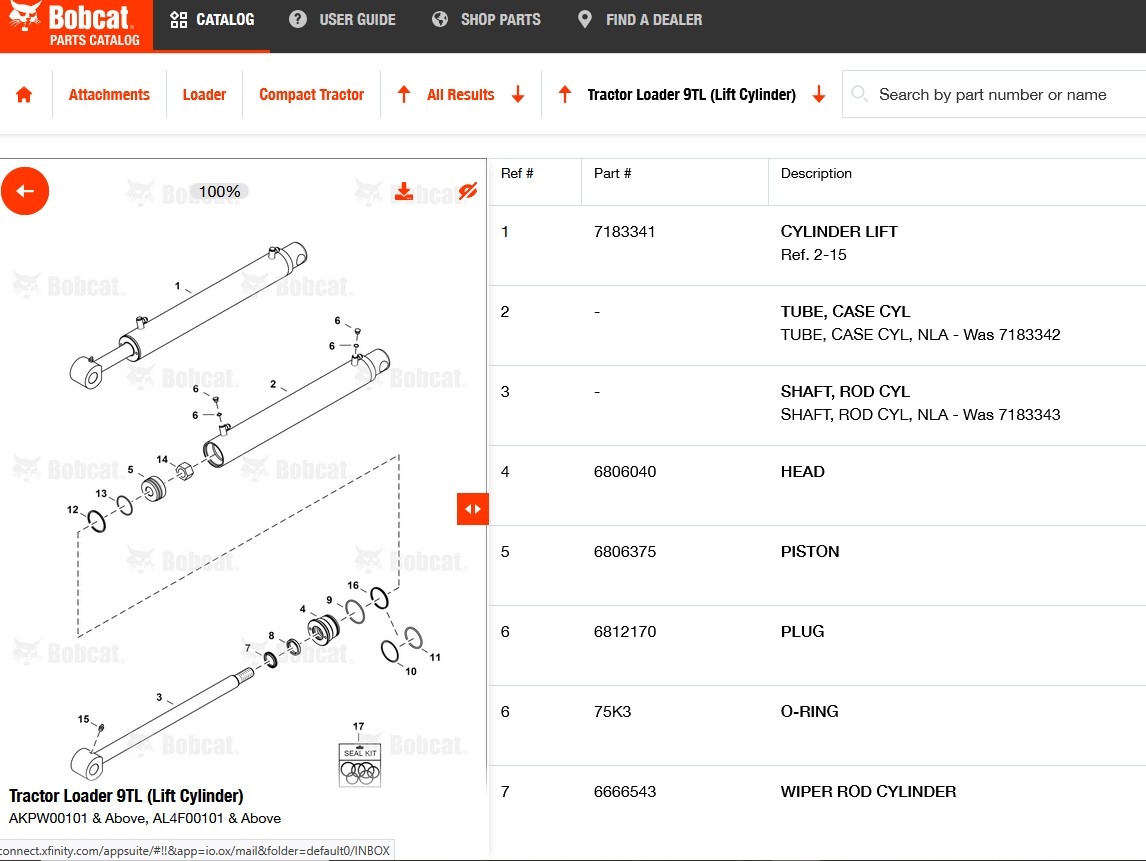The width and height of the screenshot is (1146, 861).
Task: Click the catalog grid icon
Action: click(178, 20)
